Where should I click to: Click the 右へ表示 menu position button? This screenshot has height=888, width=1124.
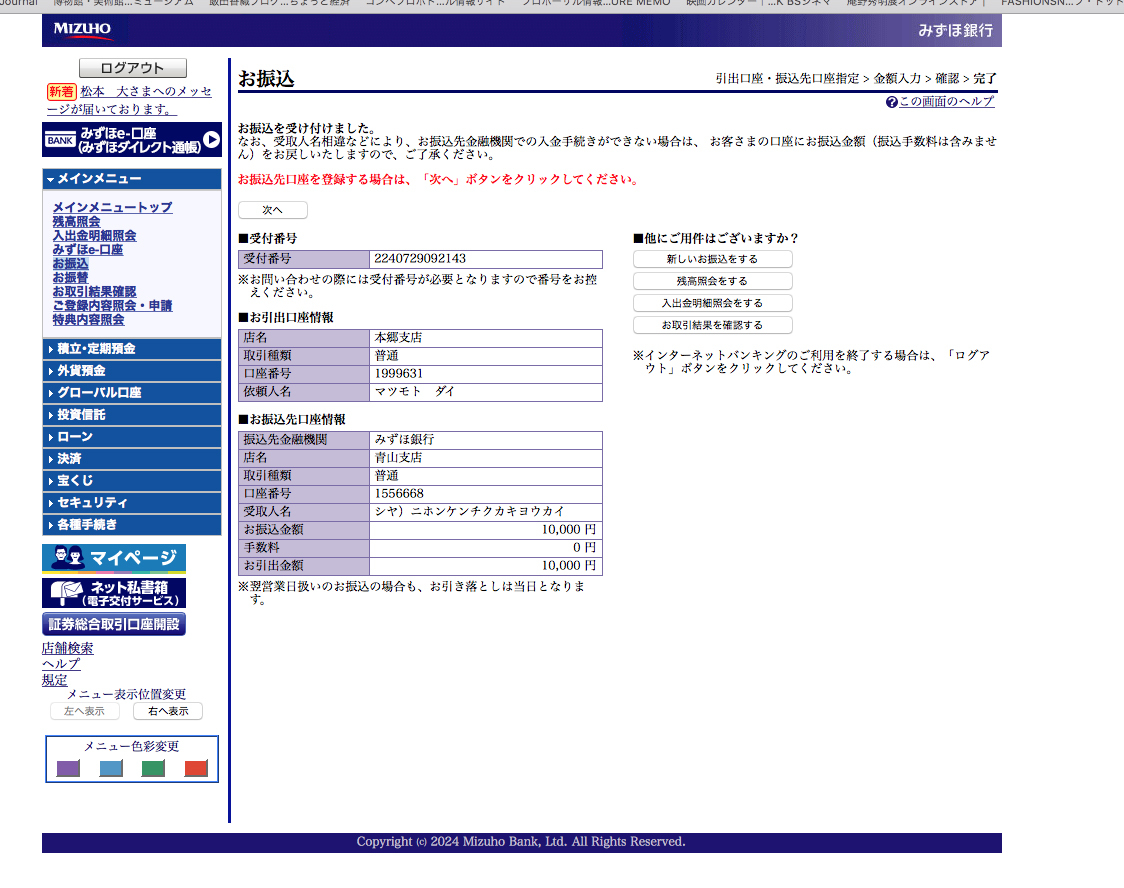168,711
